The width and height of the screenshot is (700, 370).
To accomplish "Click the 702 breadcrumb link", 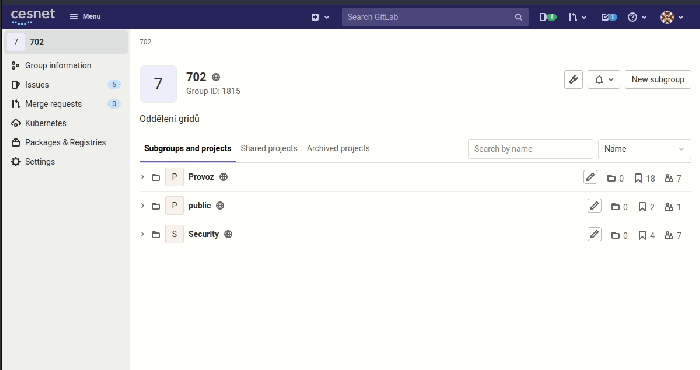I will pyautogui.click(x=146, y=42).
